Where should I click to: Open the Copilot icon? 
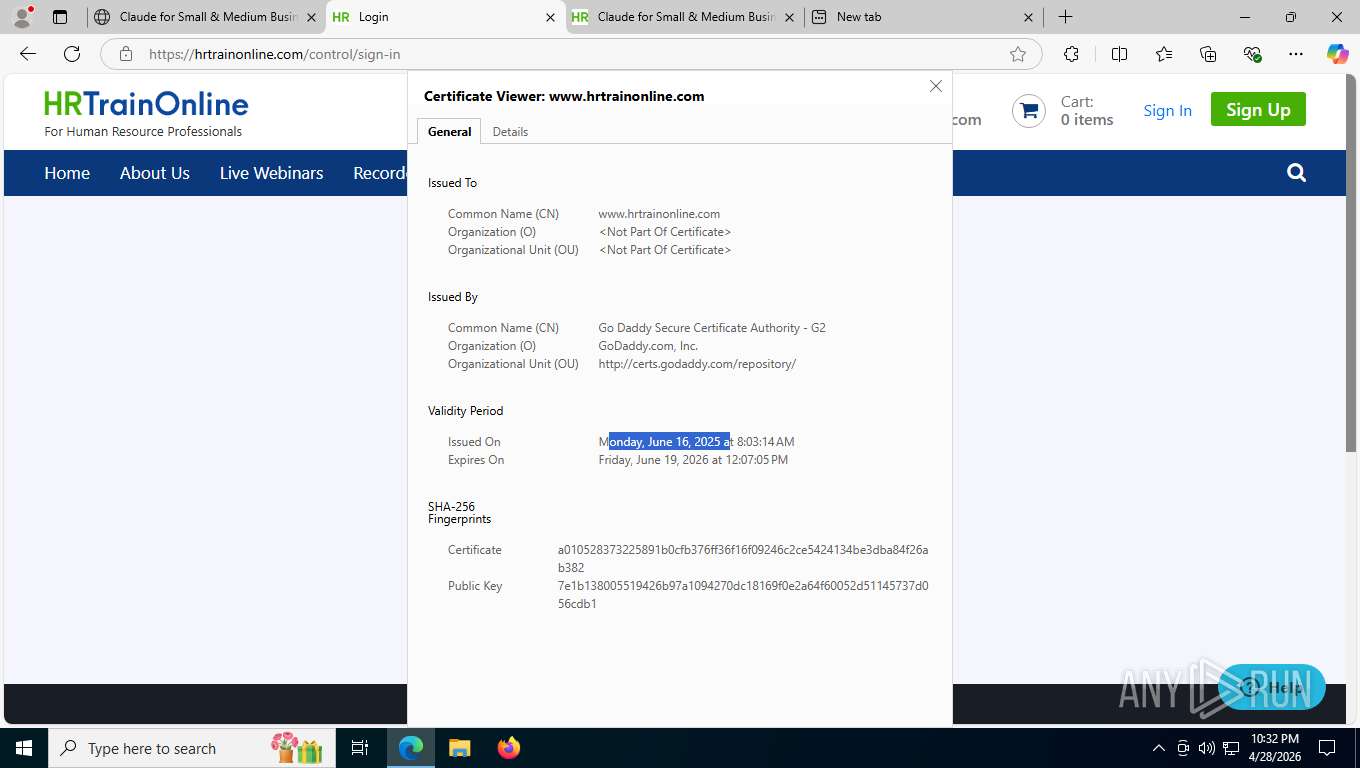[1337, 54]
